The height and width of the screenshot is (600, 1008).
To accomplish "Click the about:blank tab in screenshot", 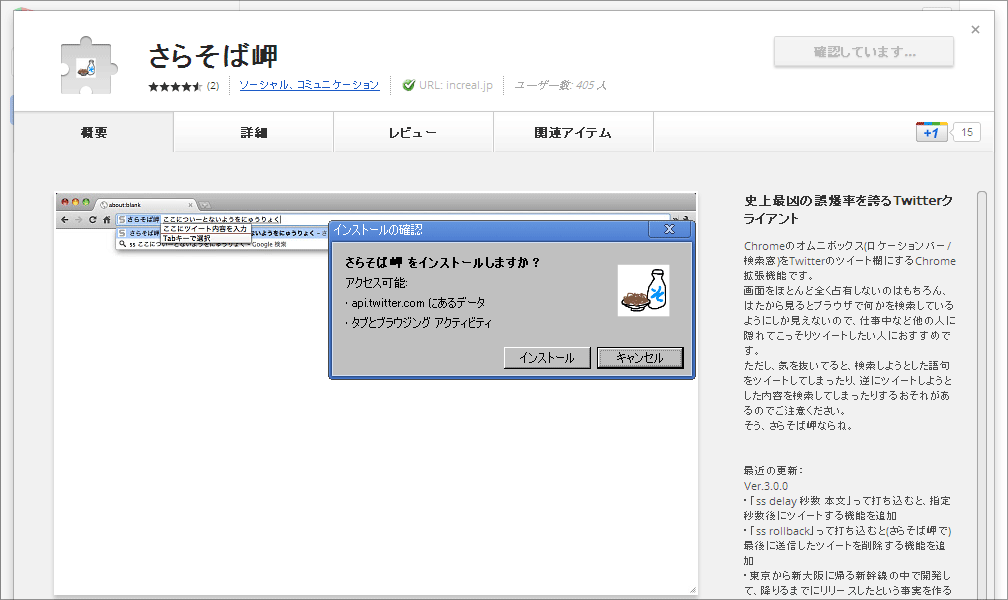I will (147, 205).
